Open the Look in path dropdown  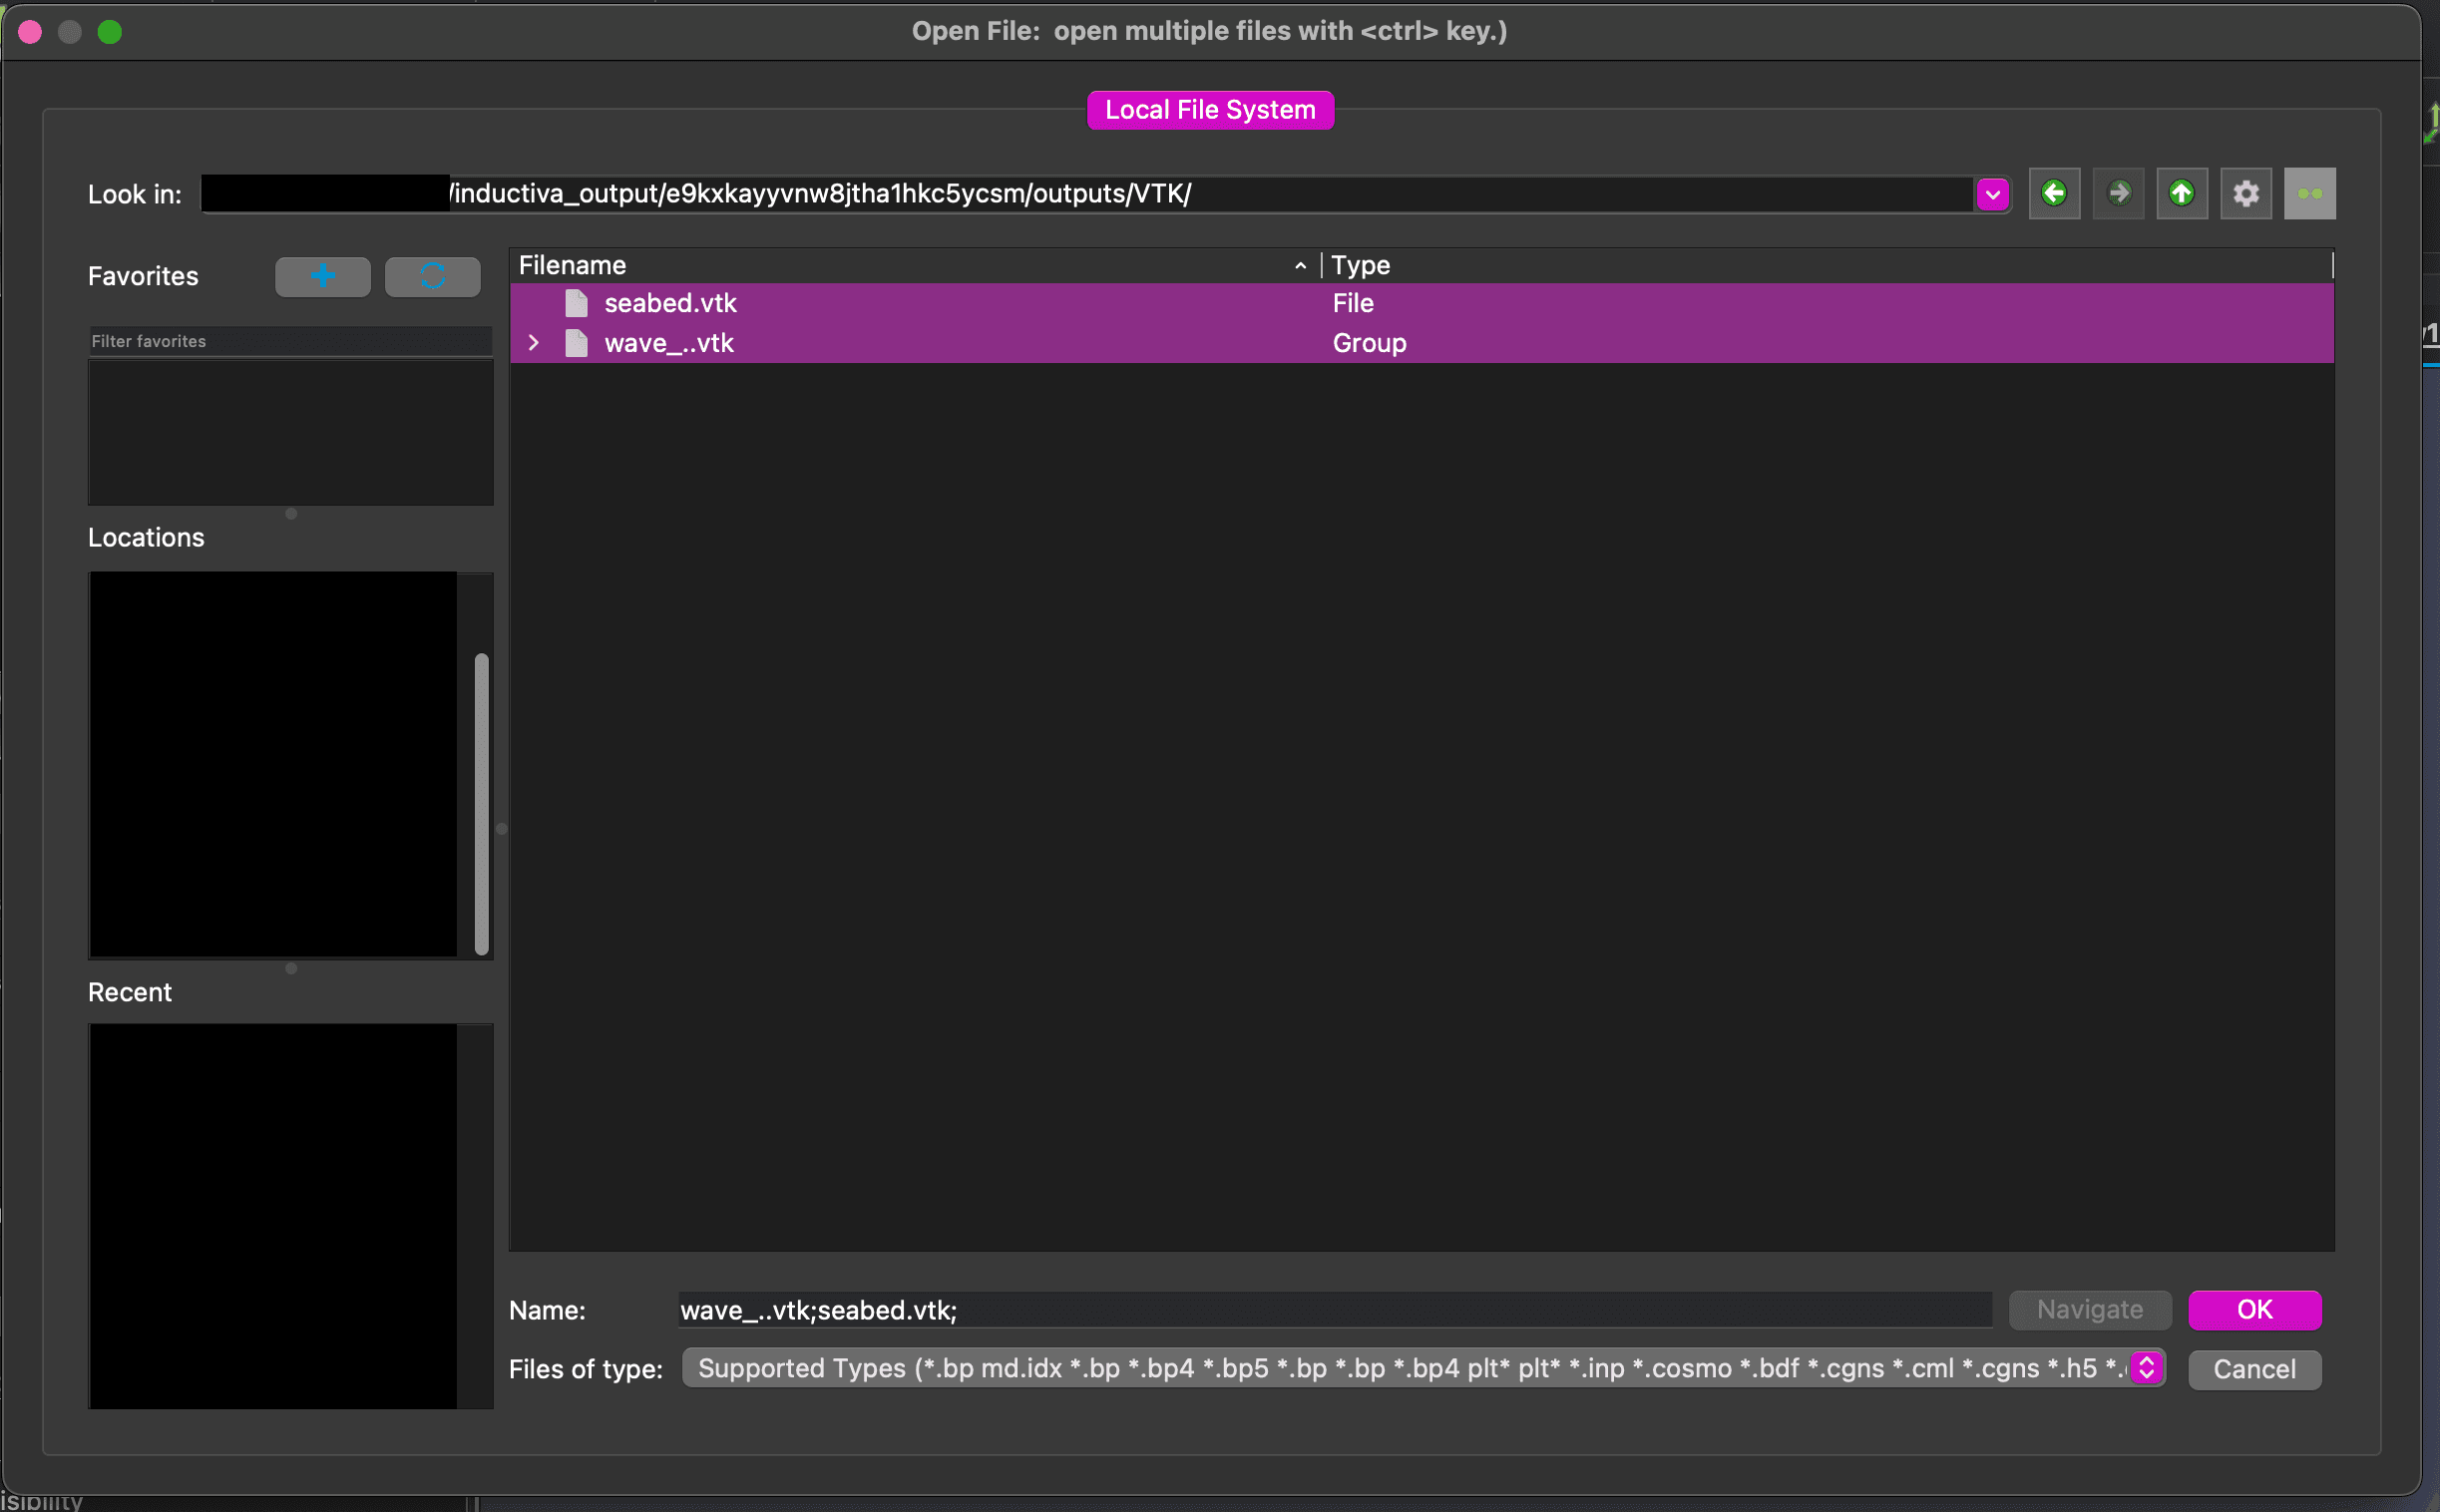[1993, 193]
